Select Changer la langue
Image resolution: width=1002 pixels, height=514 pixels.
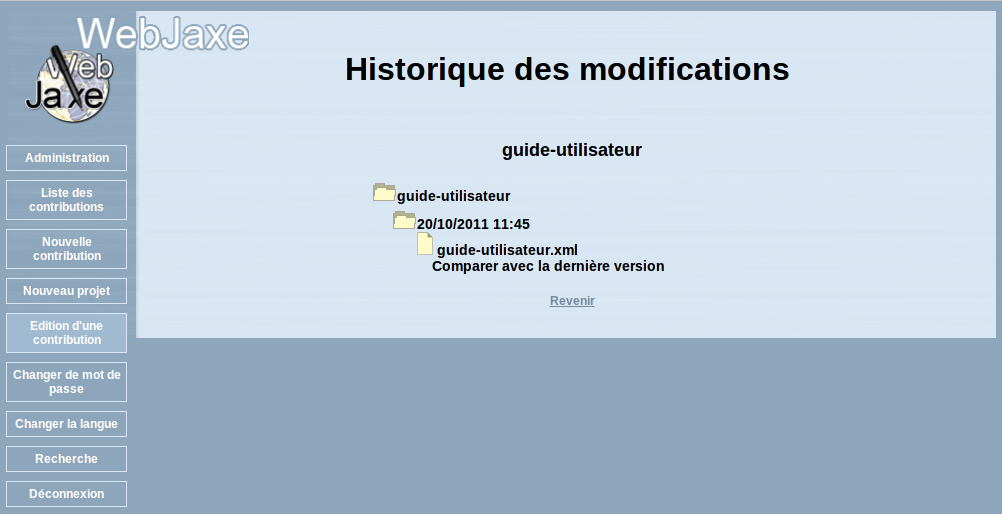point(67,424)
